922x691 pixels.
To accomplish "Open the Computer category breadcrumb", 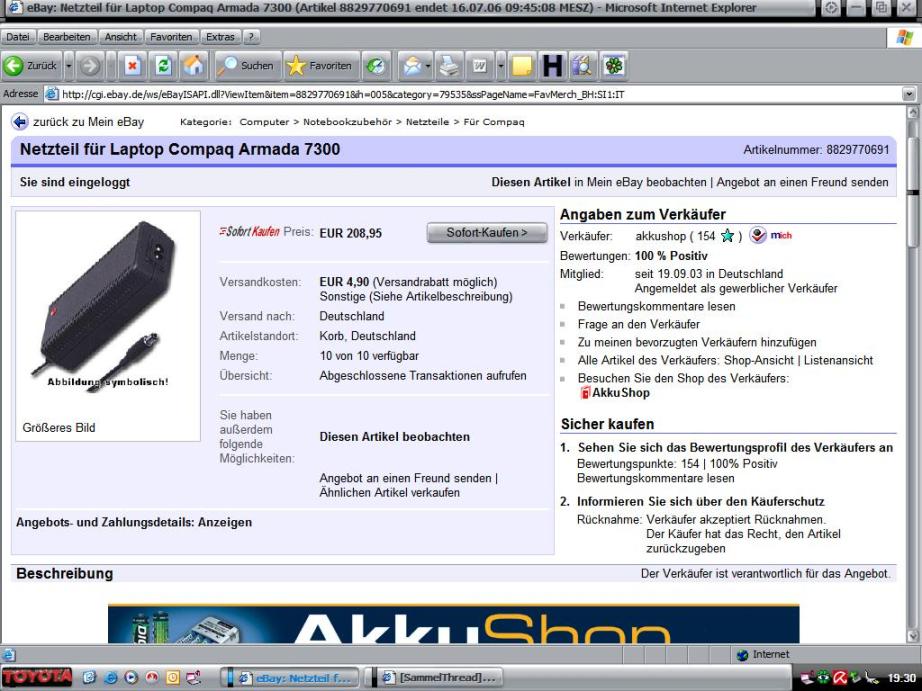I will coord(264,122).
